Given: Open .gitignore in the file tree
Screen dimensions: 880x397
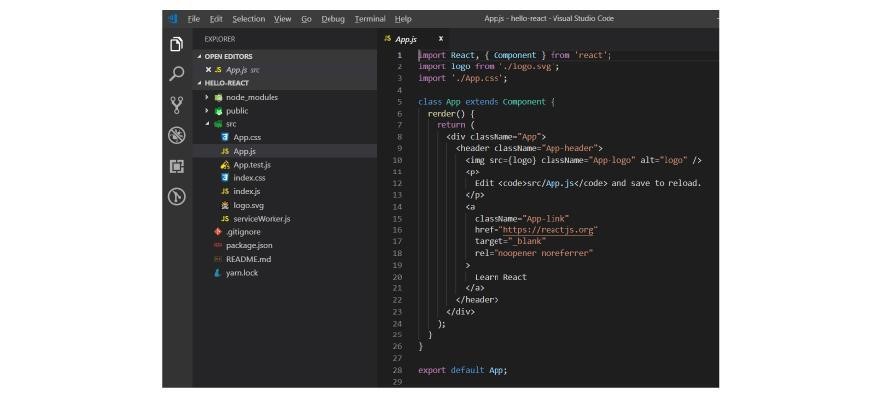Looking at the screenshot, I should click(x=243, y=231).
